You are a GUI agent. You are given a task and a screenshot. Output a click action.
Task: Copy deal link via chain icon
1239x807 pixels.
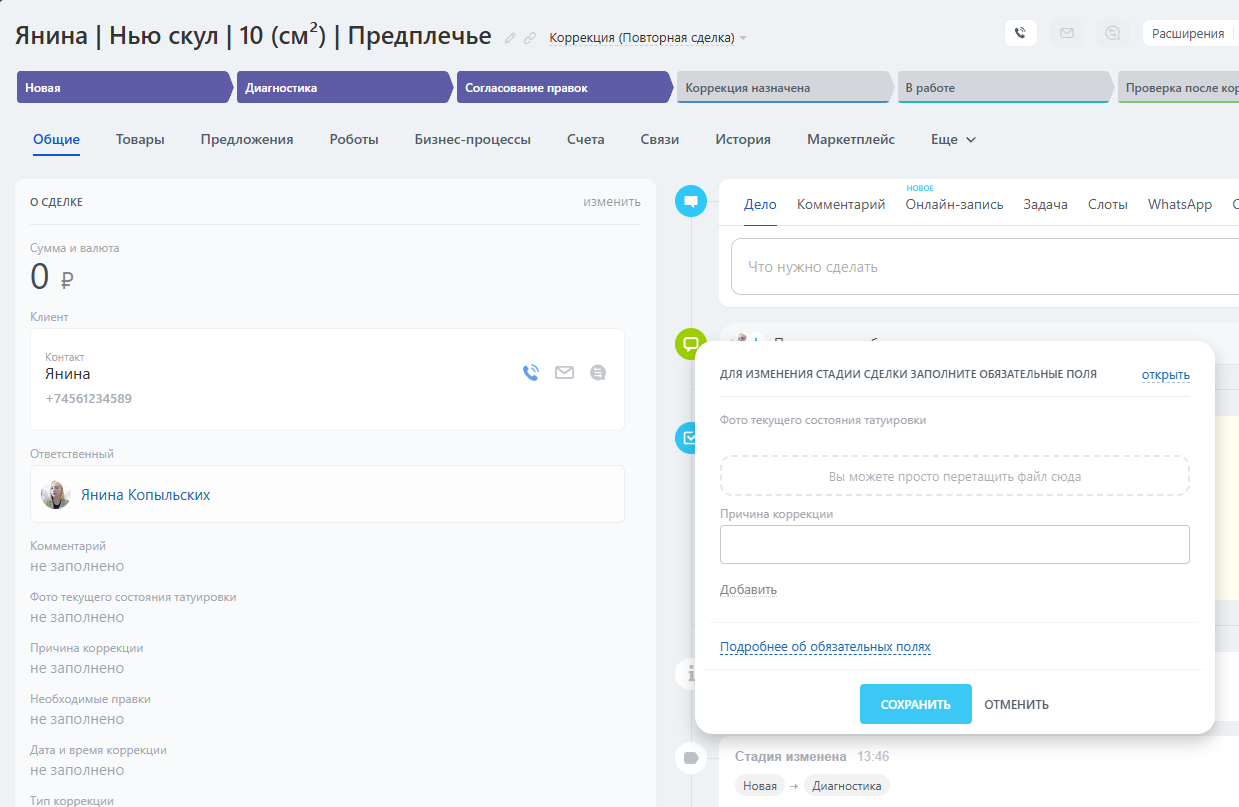click(530, 38)
